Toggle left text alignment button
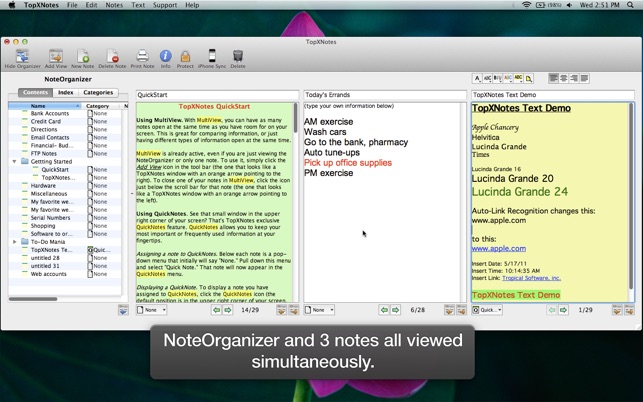643x402 pixels. [x=553, y=78]
